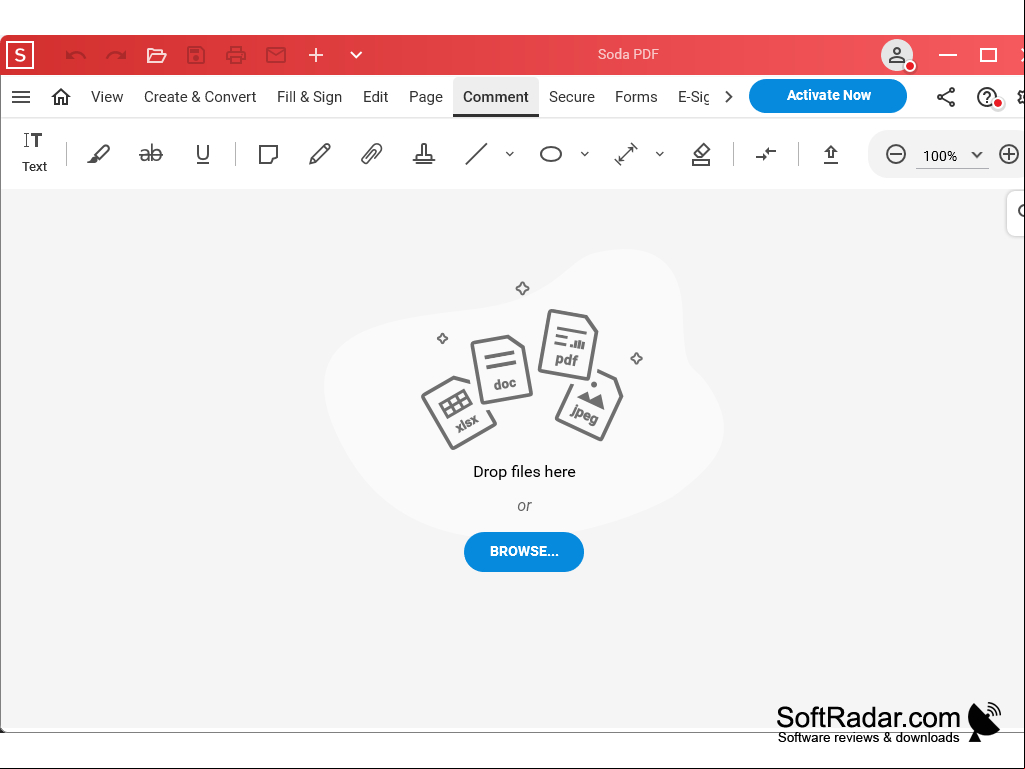Viewport: 1025px width, 769px height.
Task: Open the E-Sign tab
Action: pos(693,97)
